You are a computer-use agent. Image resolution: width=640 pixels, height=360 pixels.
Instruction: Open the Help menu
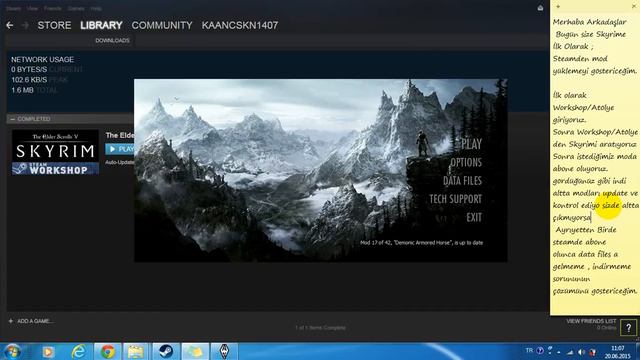pos(96,8)
